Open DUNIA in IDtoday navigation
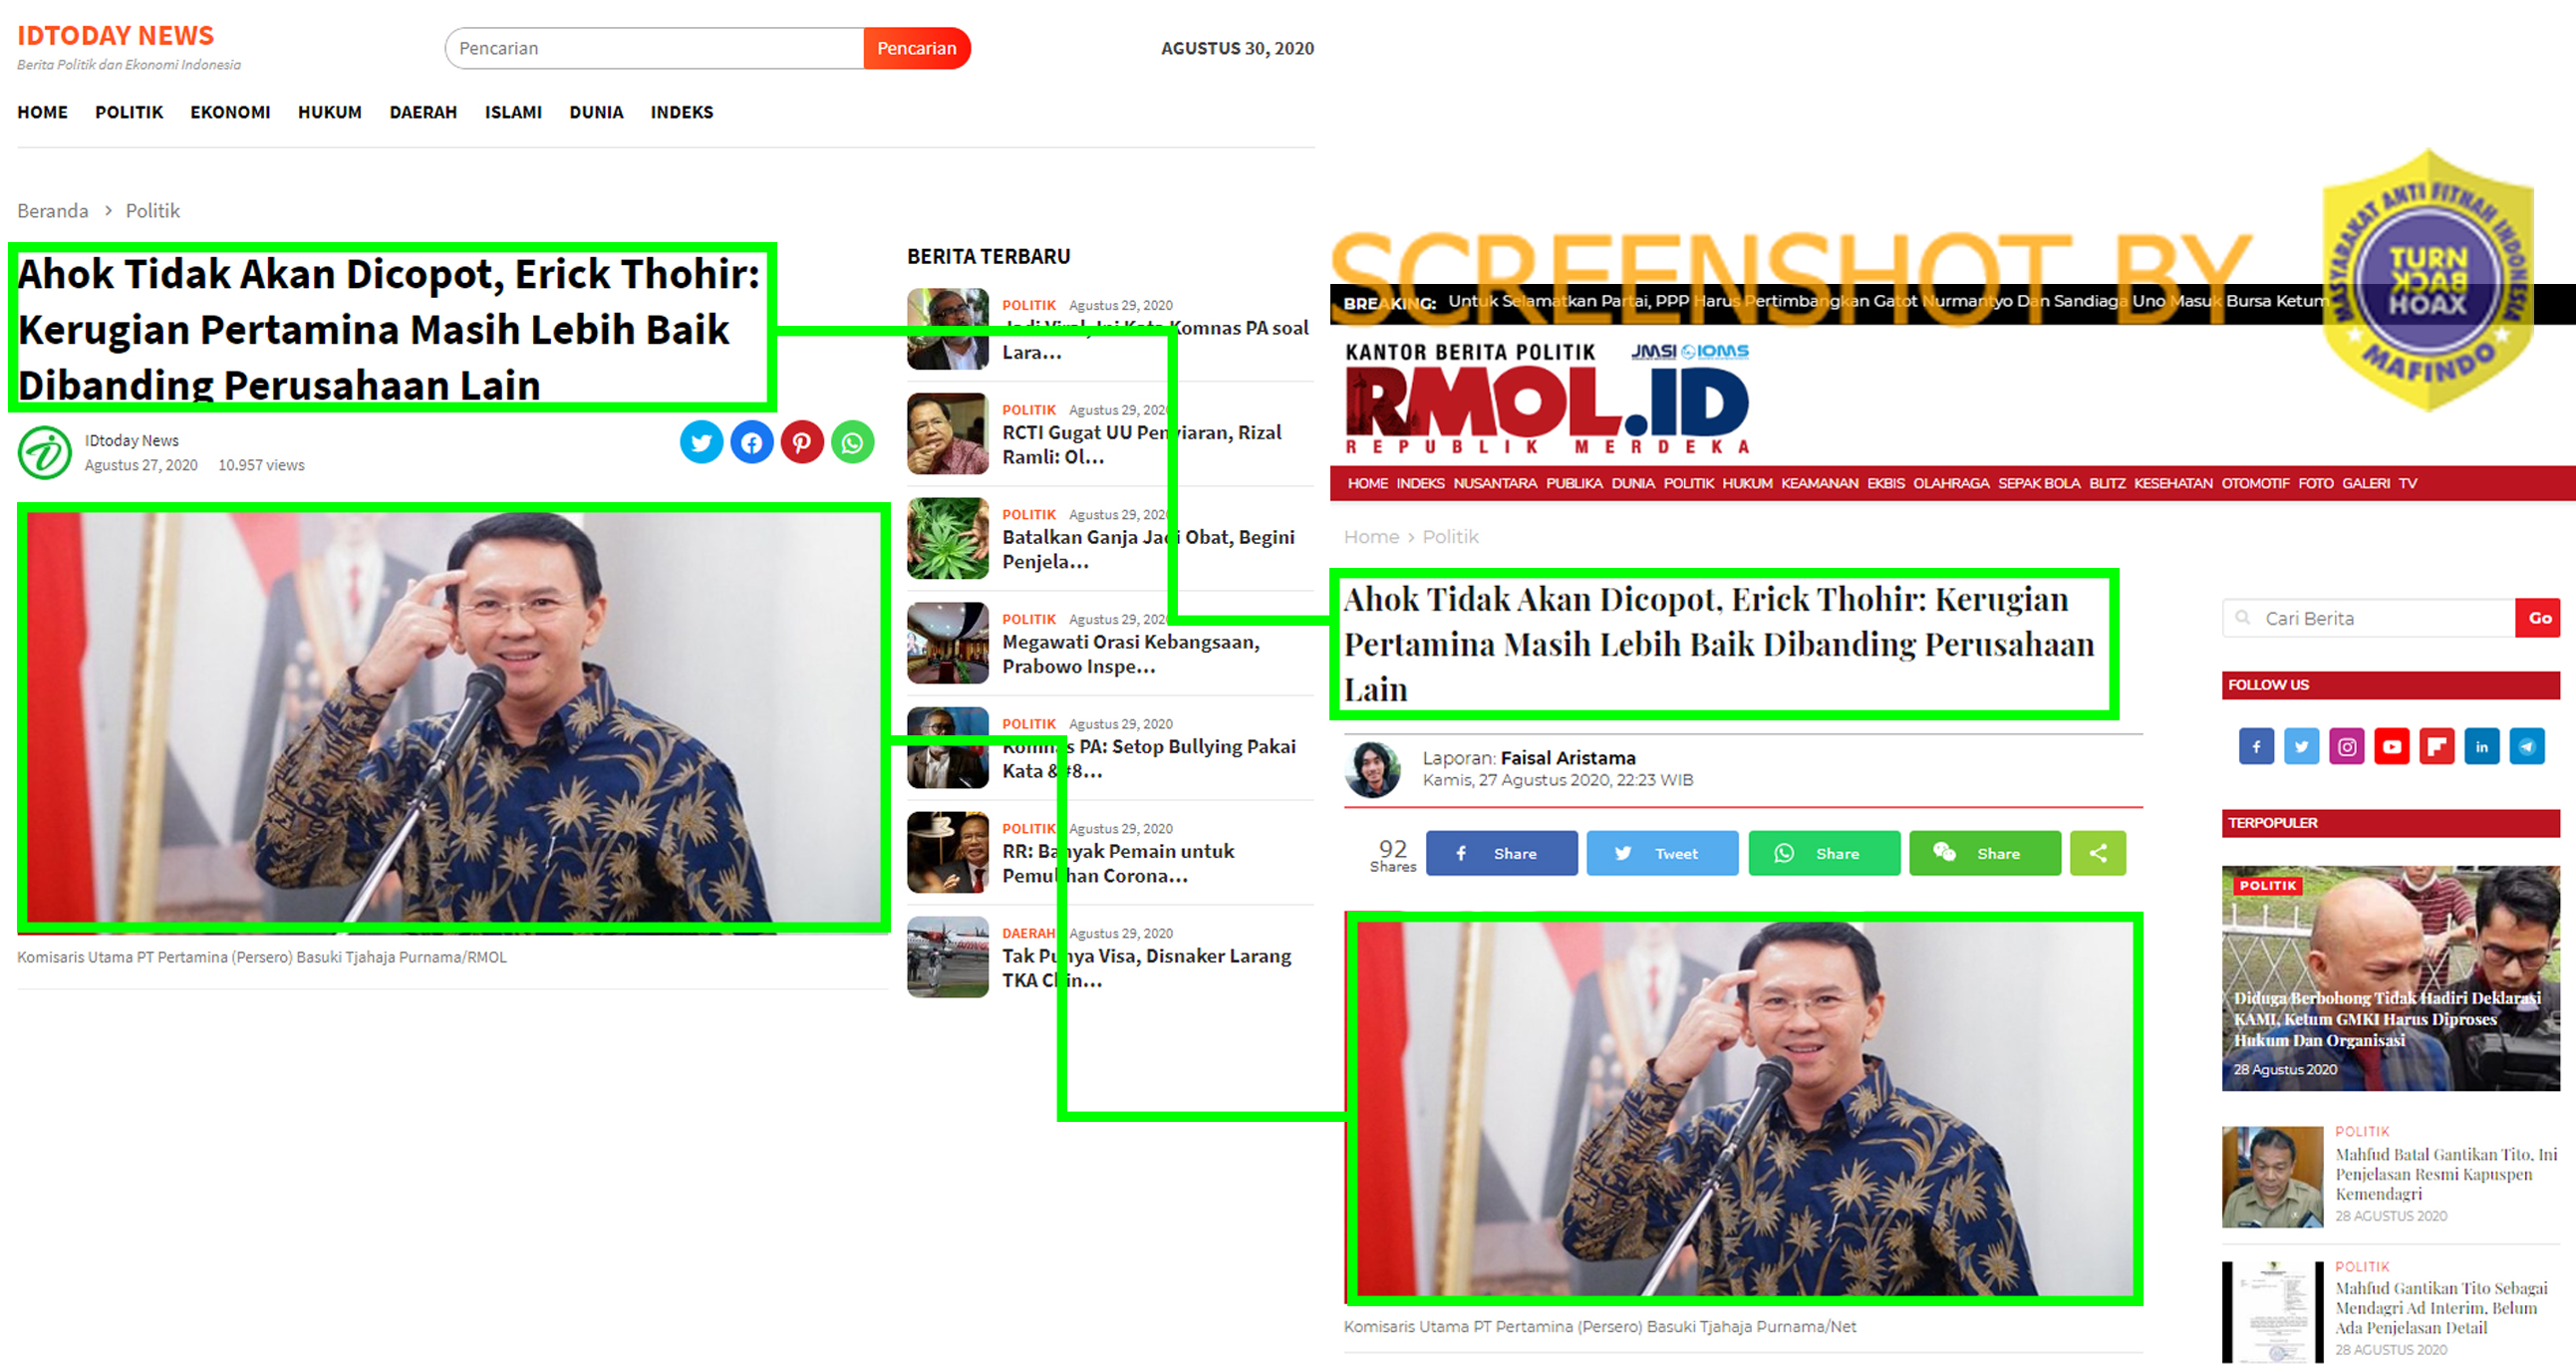 (596, 112)
